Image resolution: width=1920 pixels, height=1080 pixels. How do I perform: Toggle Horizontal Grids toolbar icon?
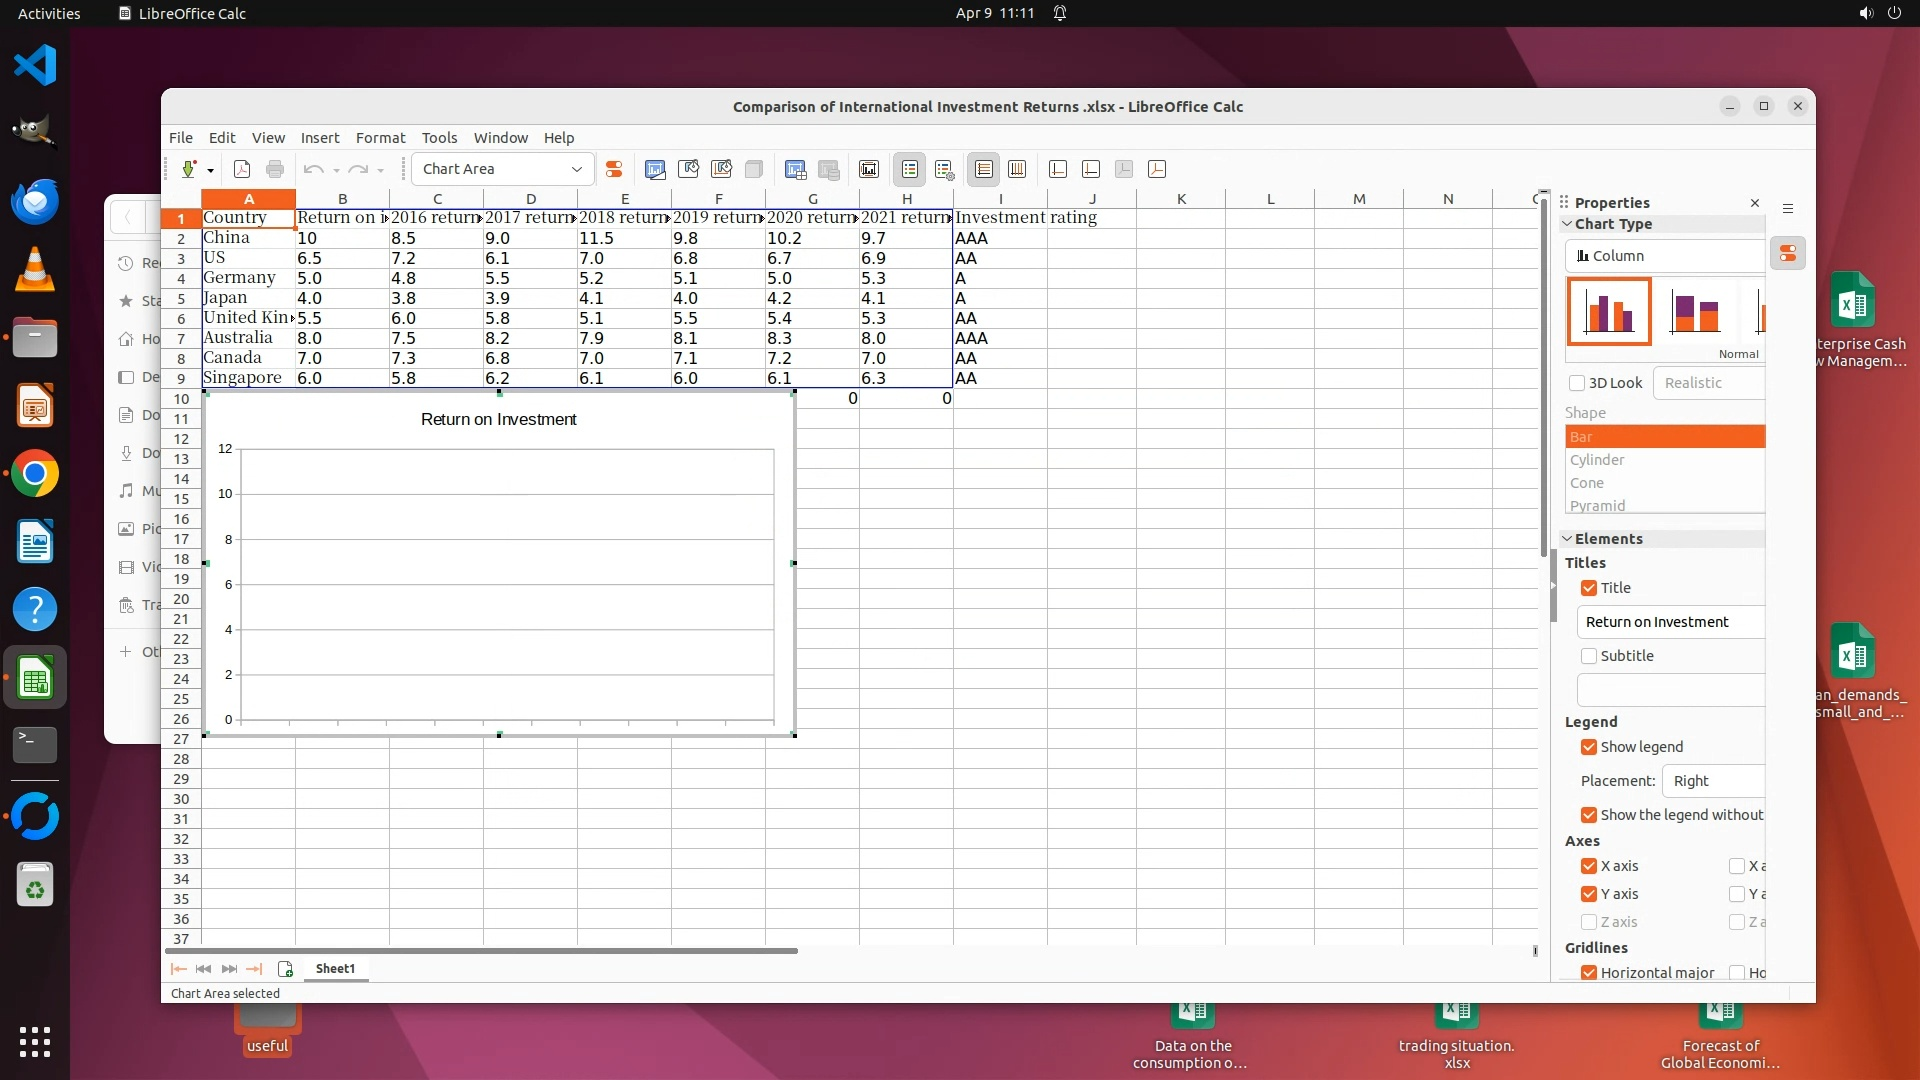tap(983, 169)
